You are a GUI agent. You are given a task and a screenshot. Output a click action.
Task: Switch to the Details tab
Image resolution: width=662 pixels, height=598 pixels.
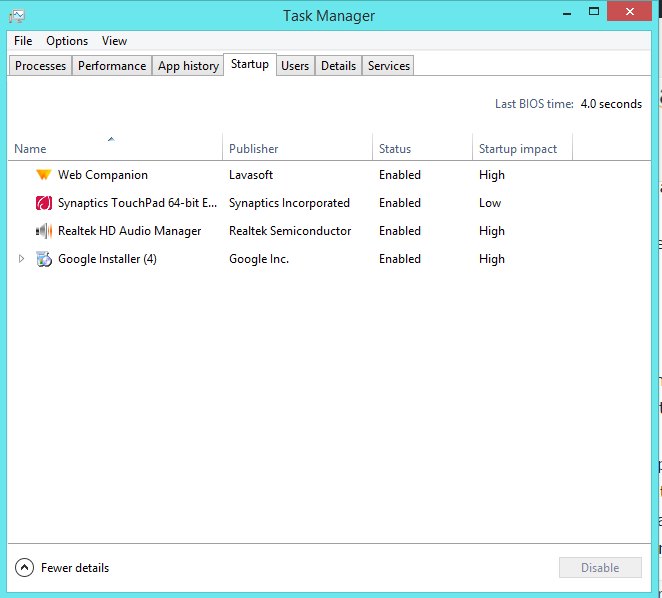338,65
